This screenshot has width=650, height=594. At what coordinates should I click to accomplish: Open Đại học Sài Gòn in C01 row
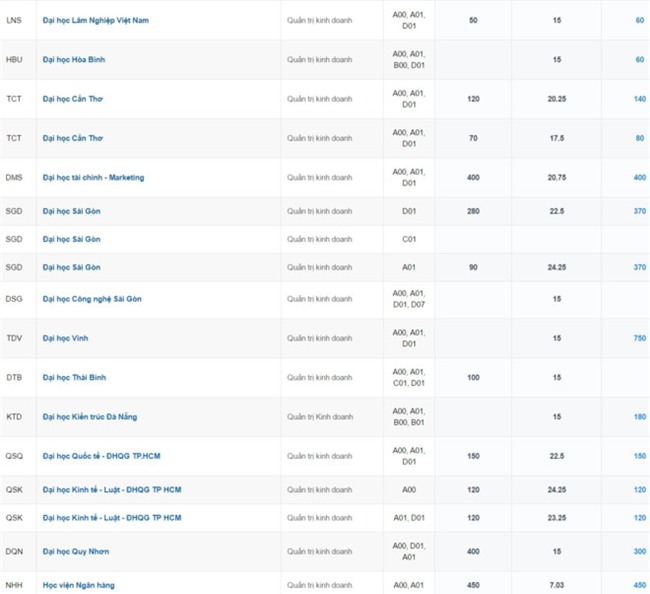(72, 240)
